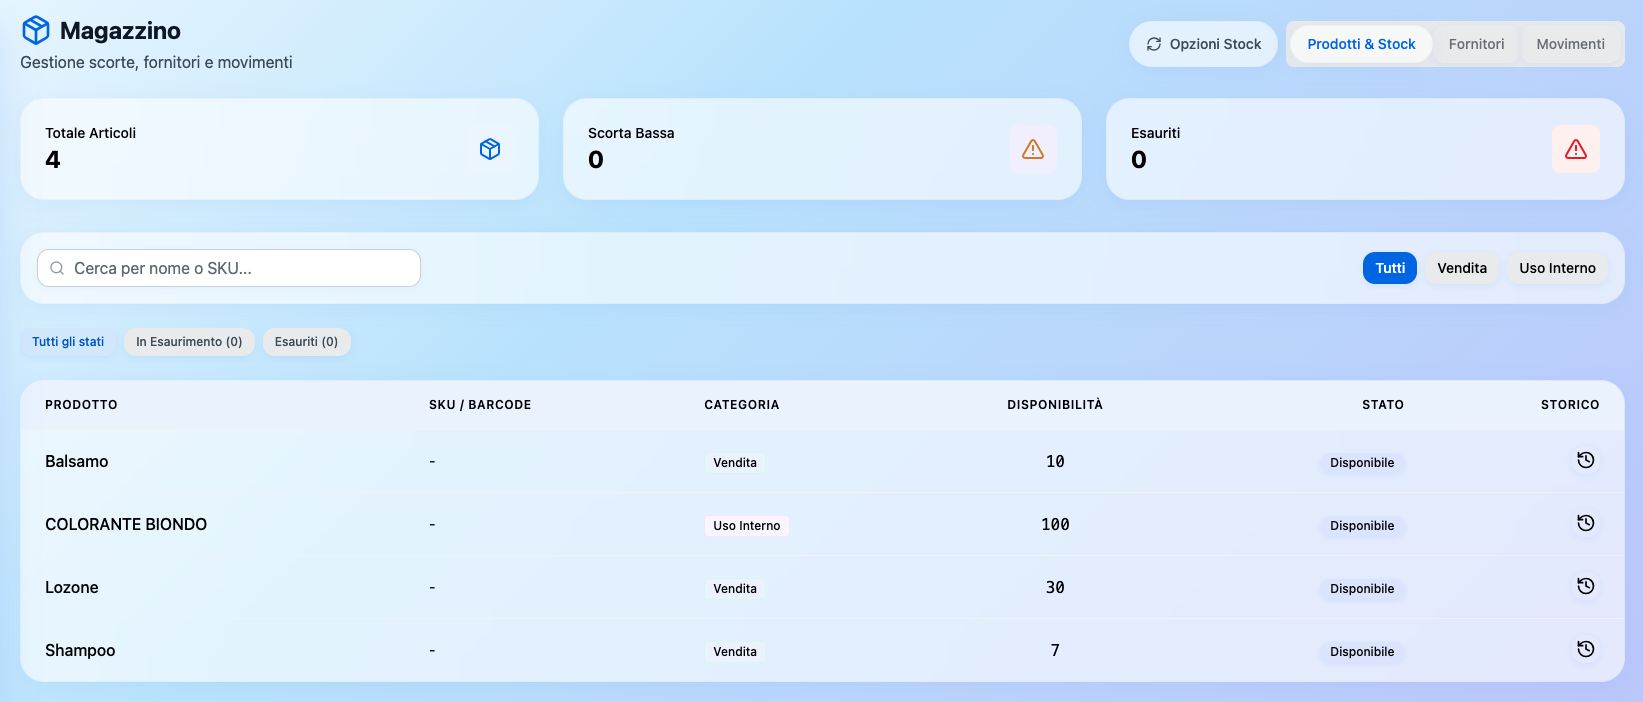This screenshot has width=1643, height=702.
Task: Show In Esaurimento products
Action: 189,342
